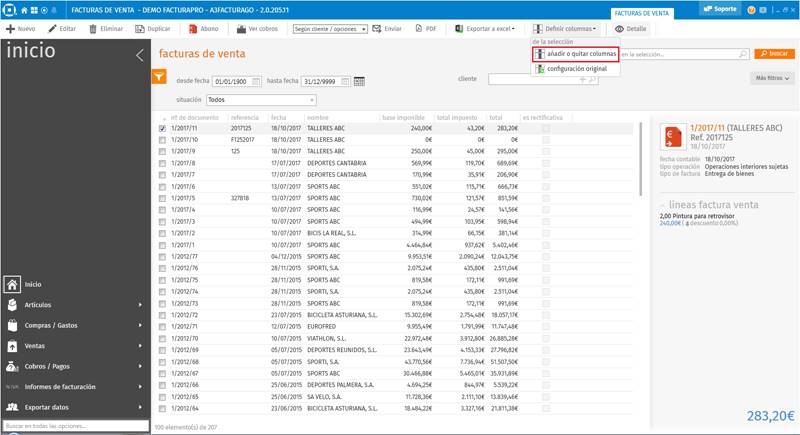
Task: Click the grid apps icon in title bar
Action: [34, 10]
